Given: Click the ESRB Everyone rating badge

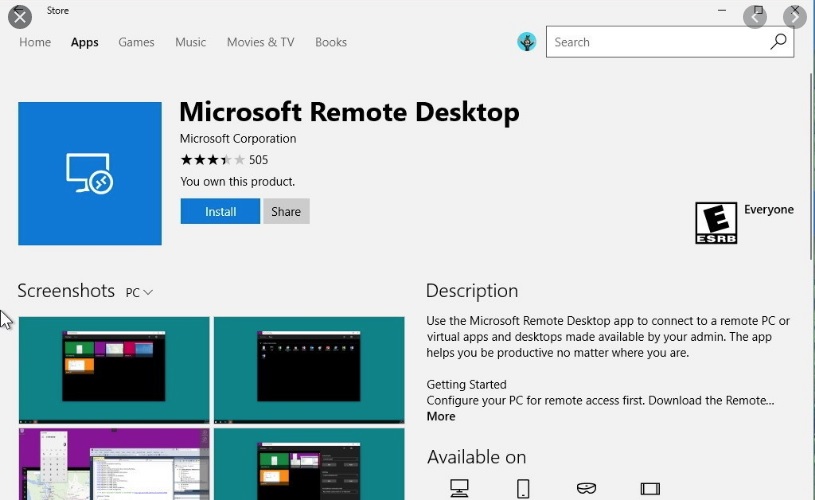Looking at the screenshot, I should [716, 223].
